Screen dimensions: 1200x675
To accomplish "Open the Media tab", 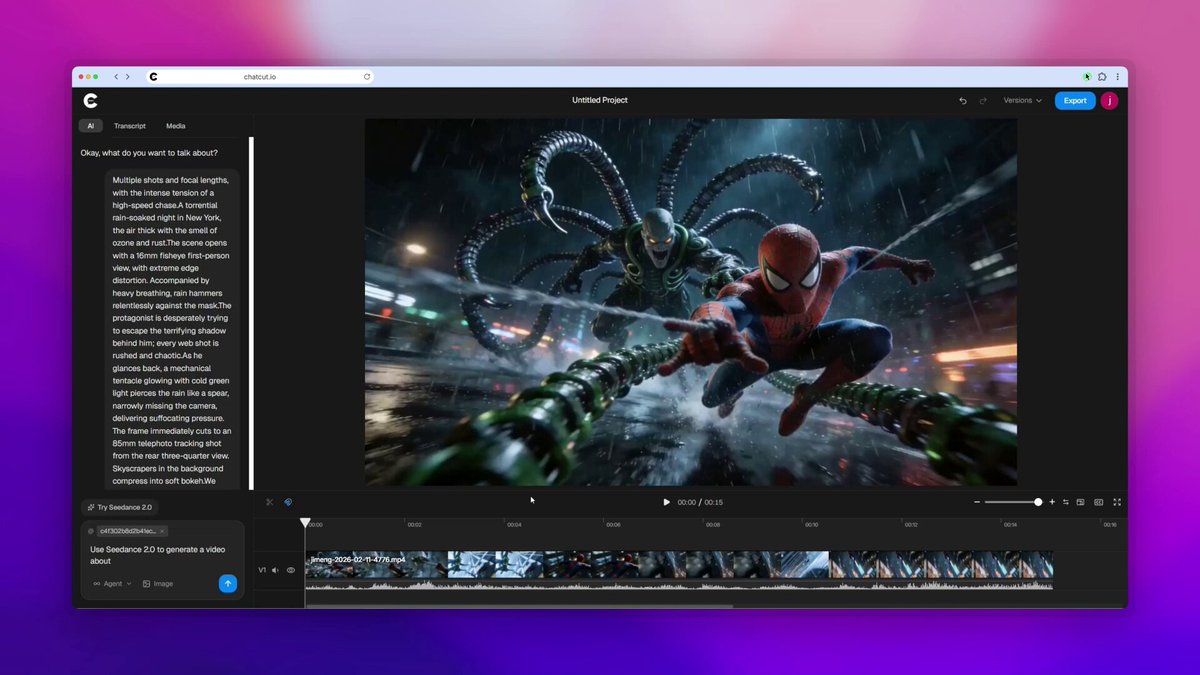I will pos(175,126).
